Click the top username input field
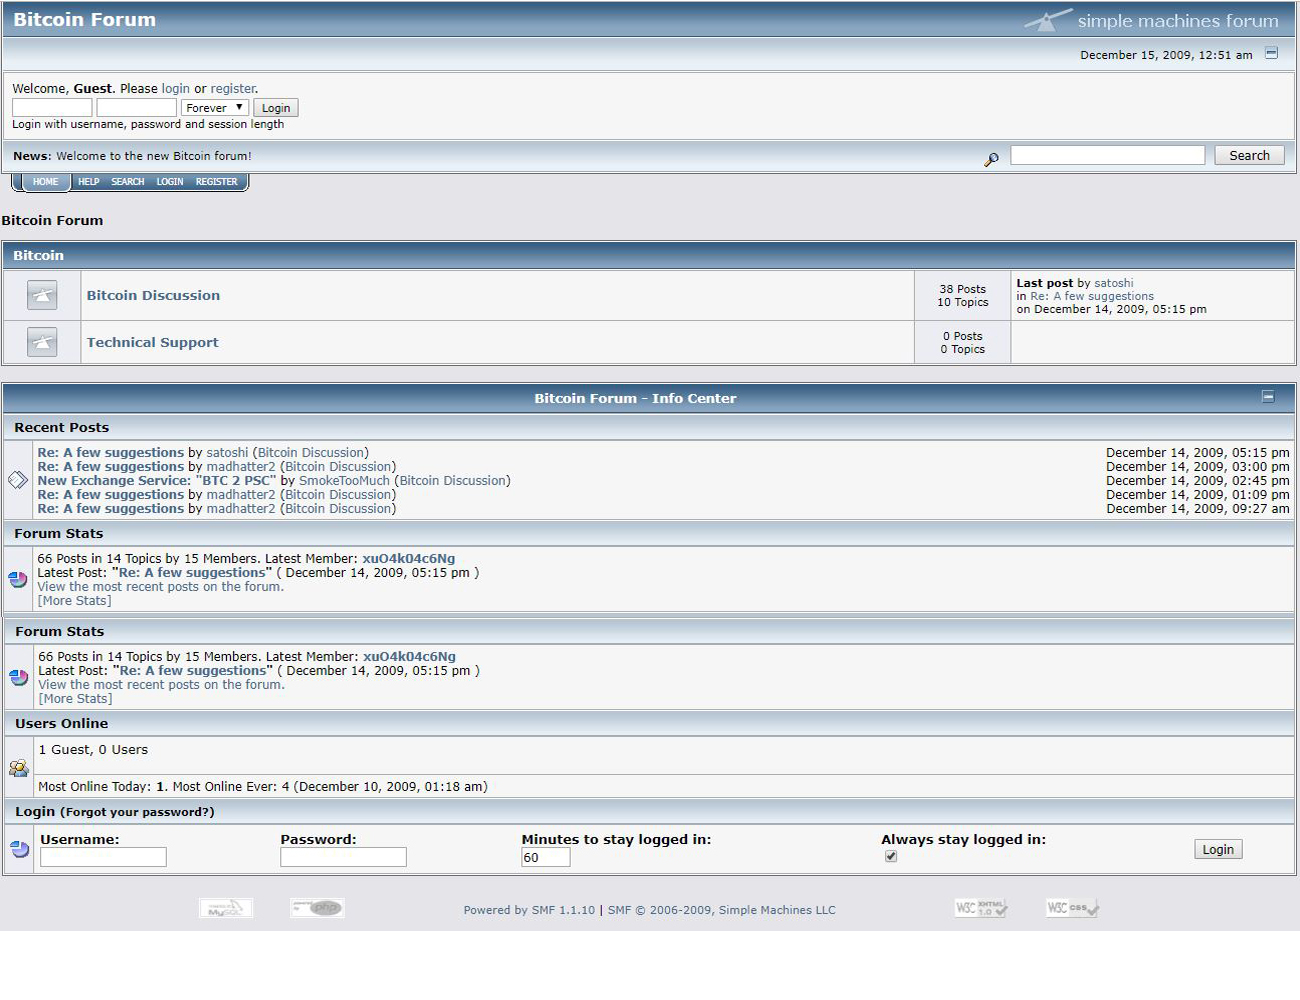 click(x=52, y=108)
